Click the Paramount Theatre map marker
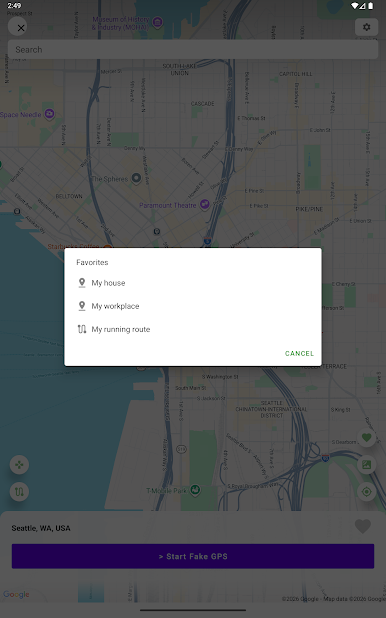Viewport: 386px width, 618px height. click(204, 204)
